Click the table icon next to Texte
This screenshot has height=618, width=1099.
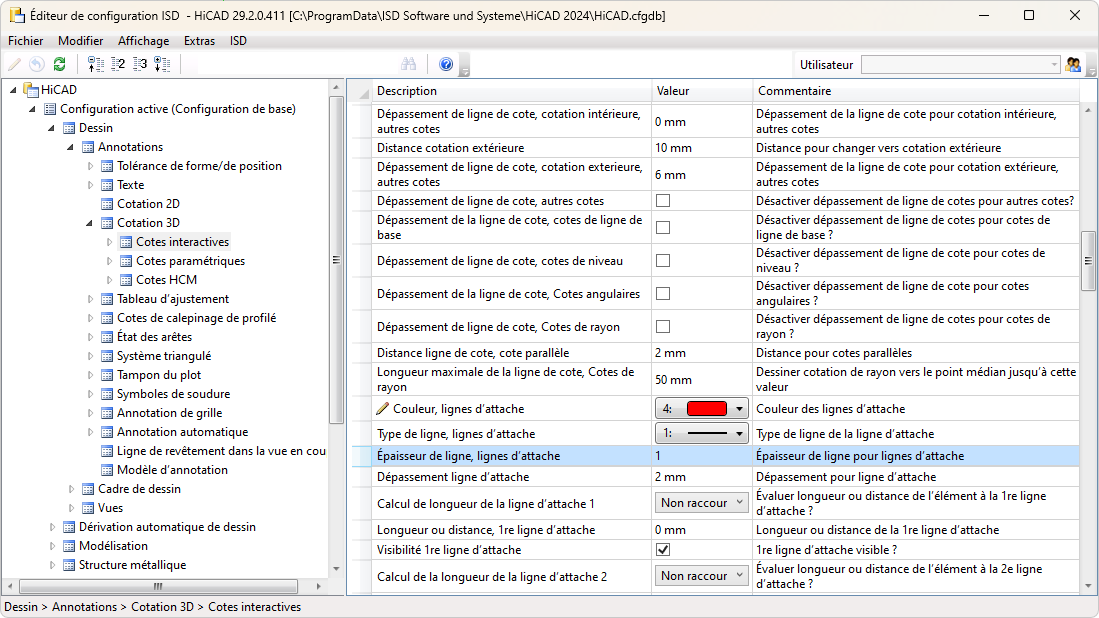[x=107, y=185]
